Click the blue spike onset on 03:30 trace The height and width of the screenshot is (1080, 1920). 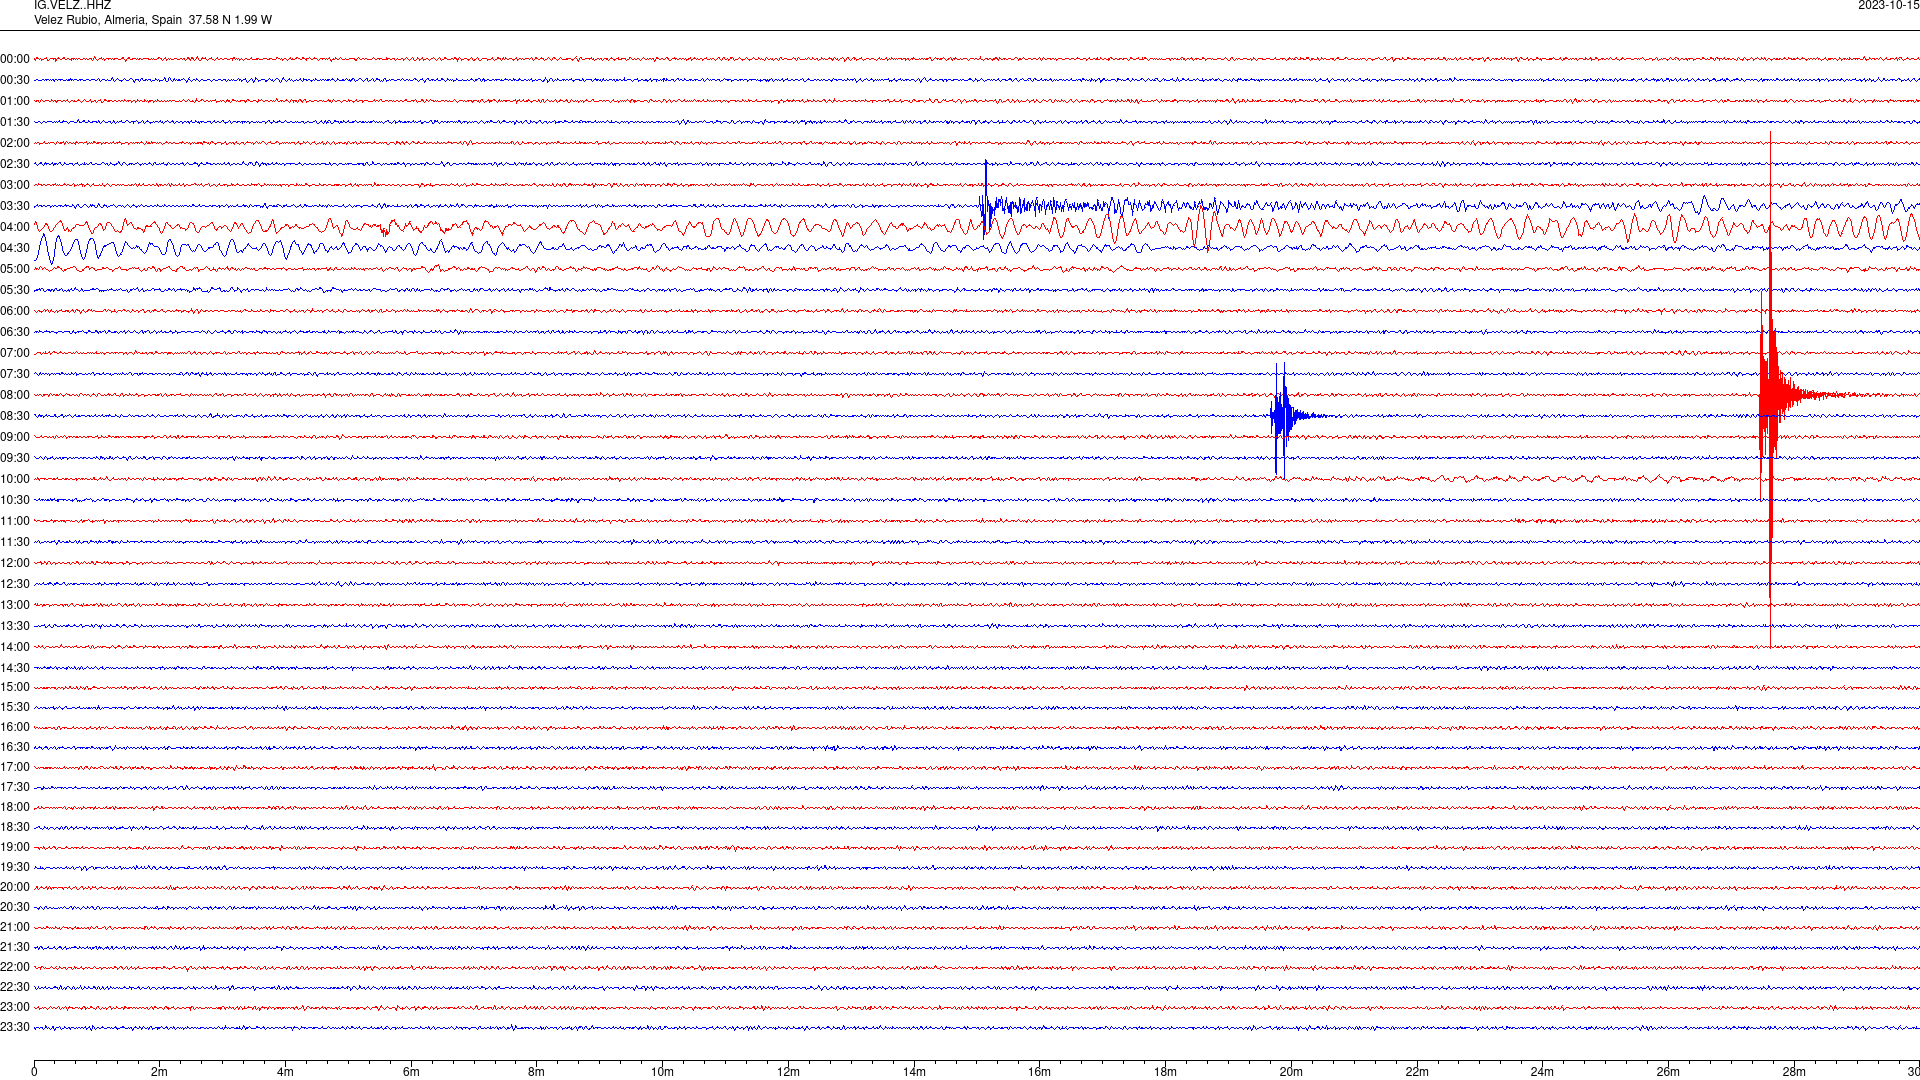click(x=986, y=200)
